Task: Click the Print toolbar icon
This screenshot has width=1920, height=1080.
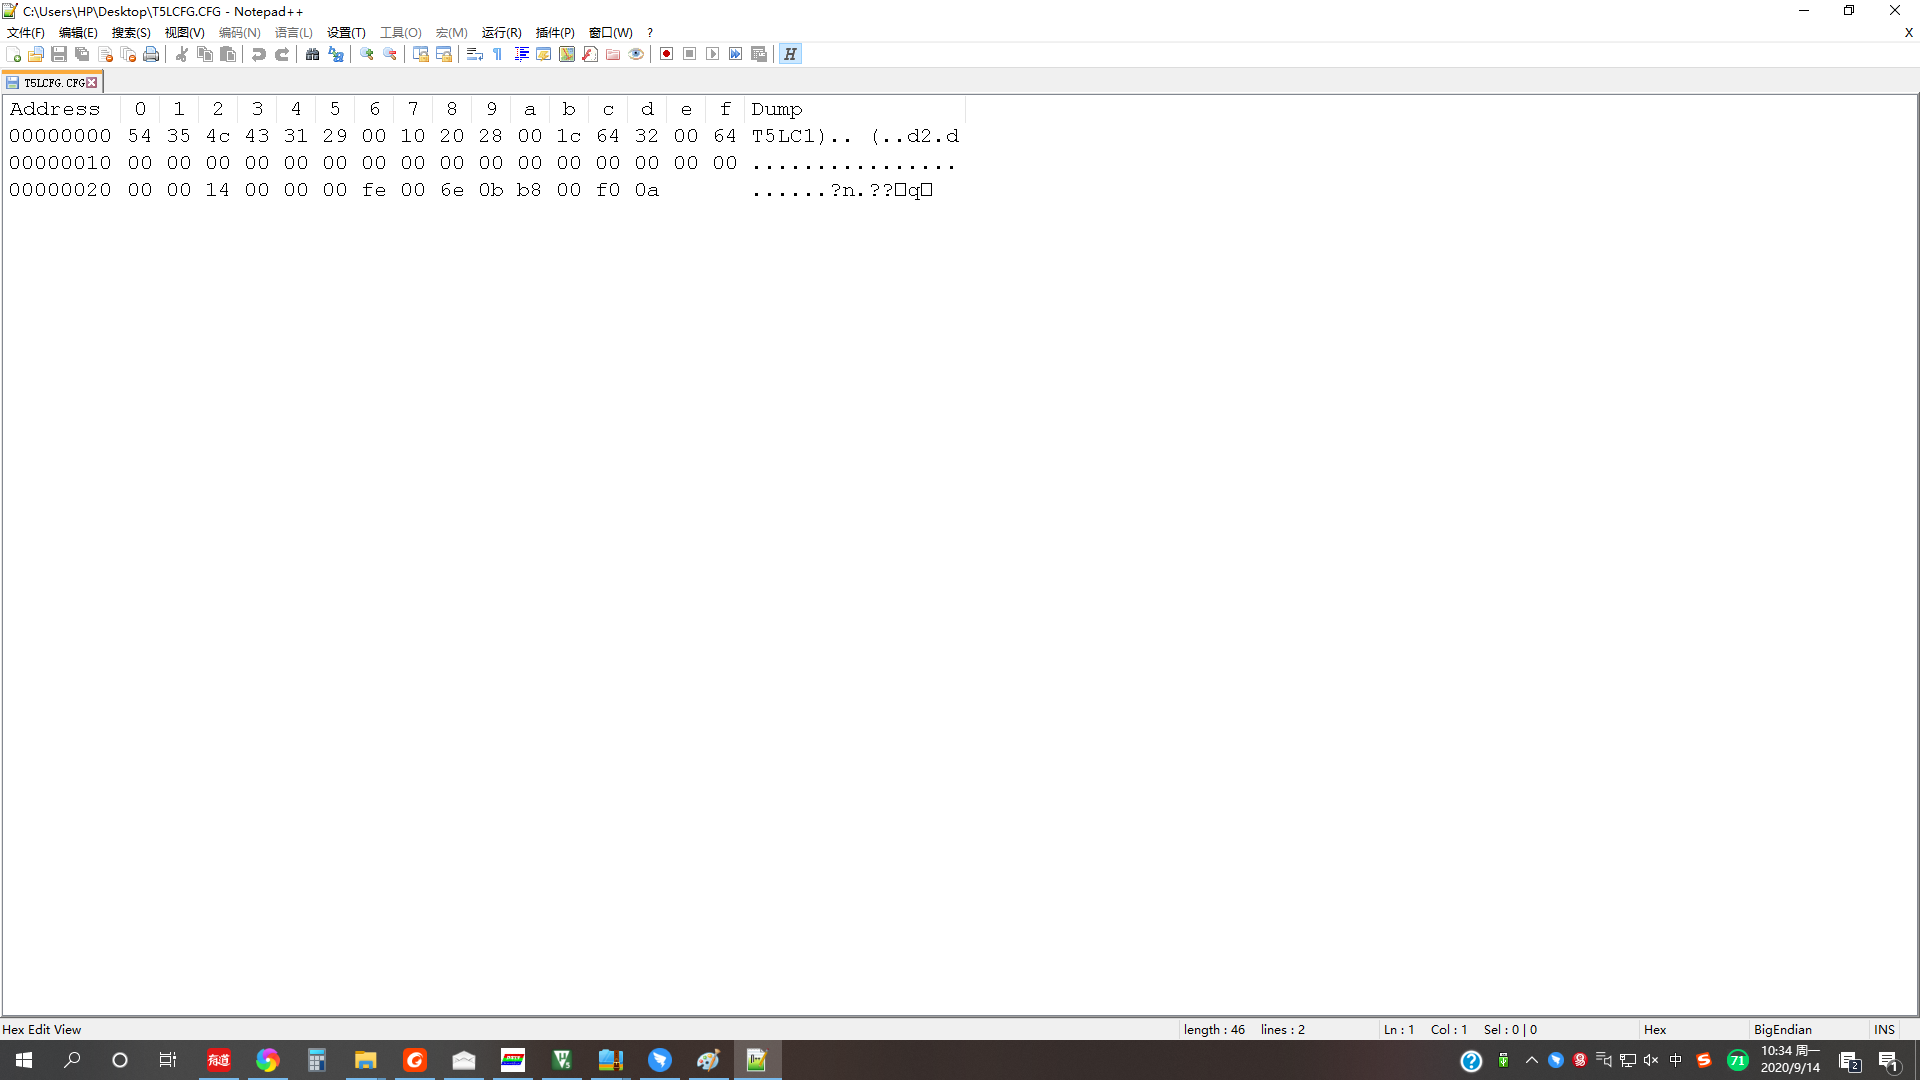Action: pos(152,54)
